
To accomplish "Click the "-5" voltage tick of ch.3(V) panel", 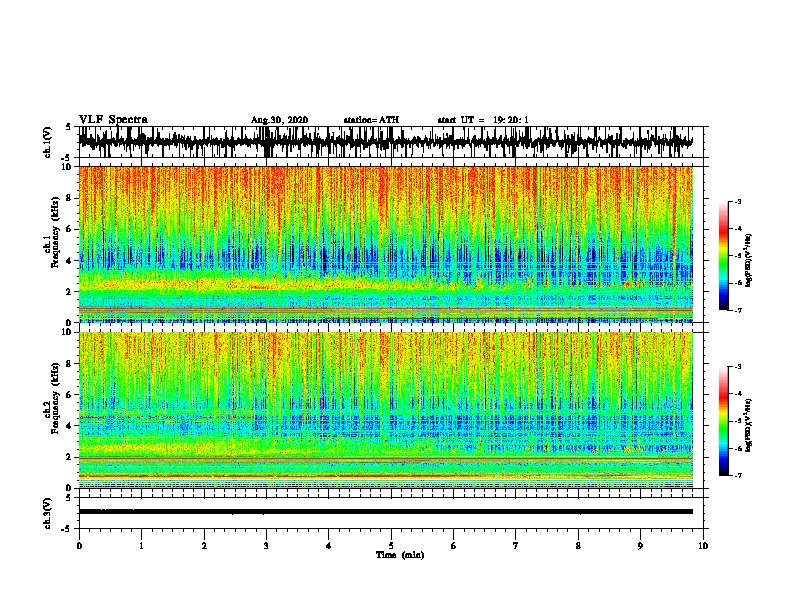I will coord(67,529).
